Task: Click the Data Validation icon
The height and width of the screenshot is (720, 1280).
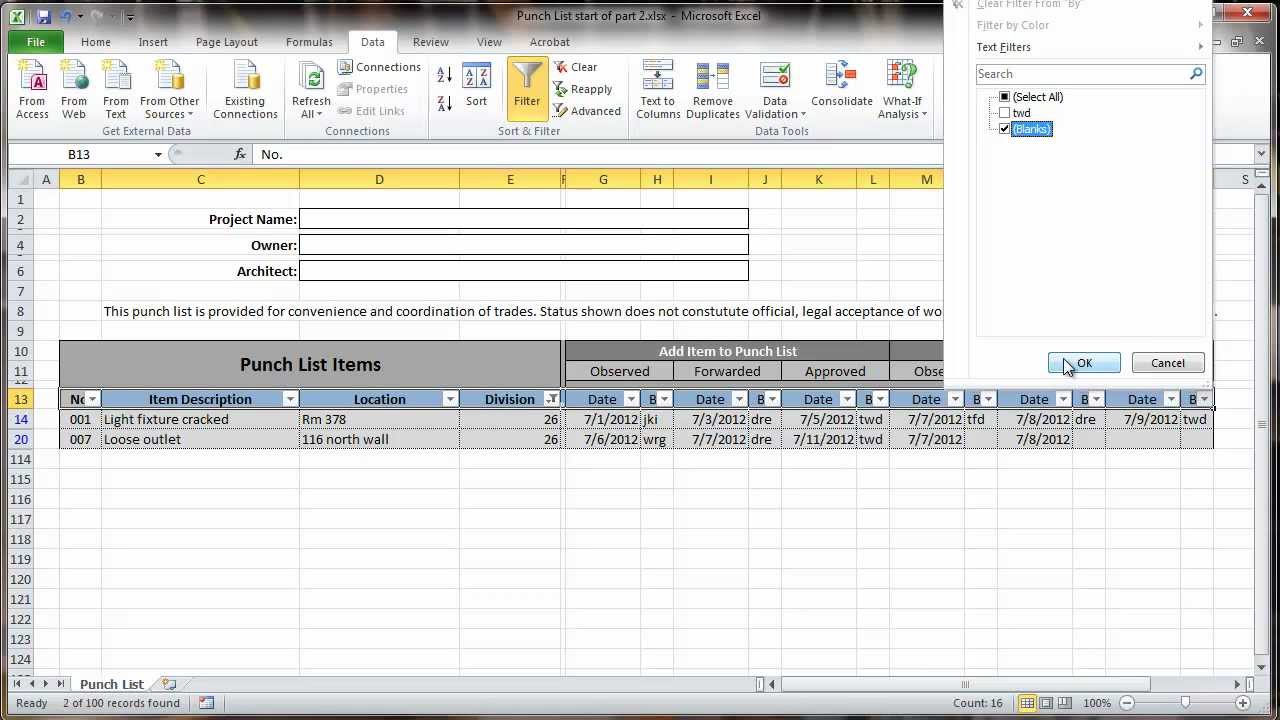Action: 775,76
